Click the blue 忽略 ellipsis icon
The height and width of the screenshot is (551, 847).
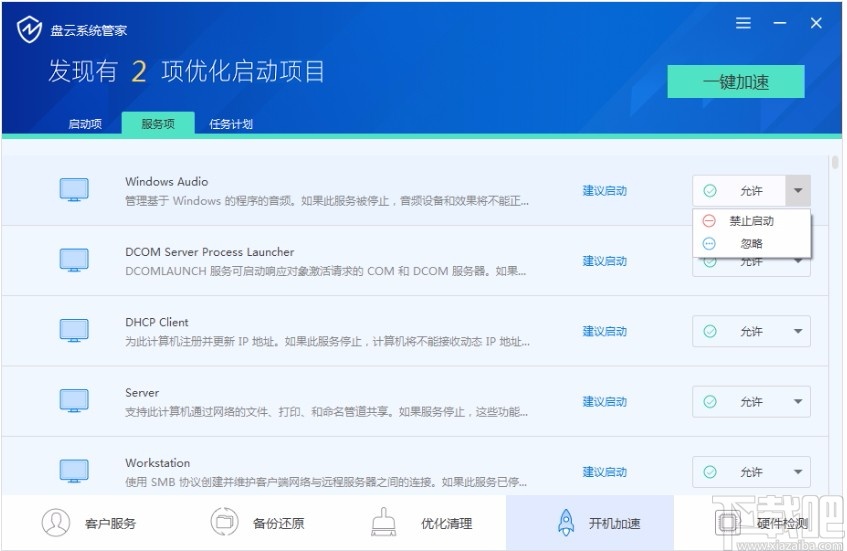tap(709, 244)
